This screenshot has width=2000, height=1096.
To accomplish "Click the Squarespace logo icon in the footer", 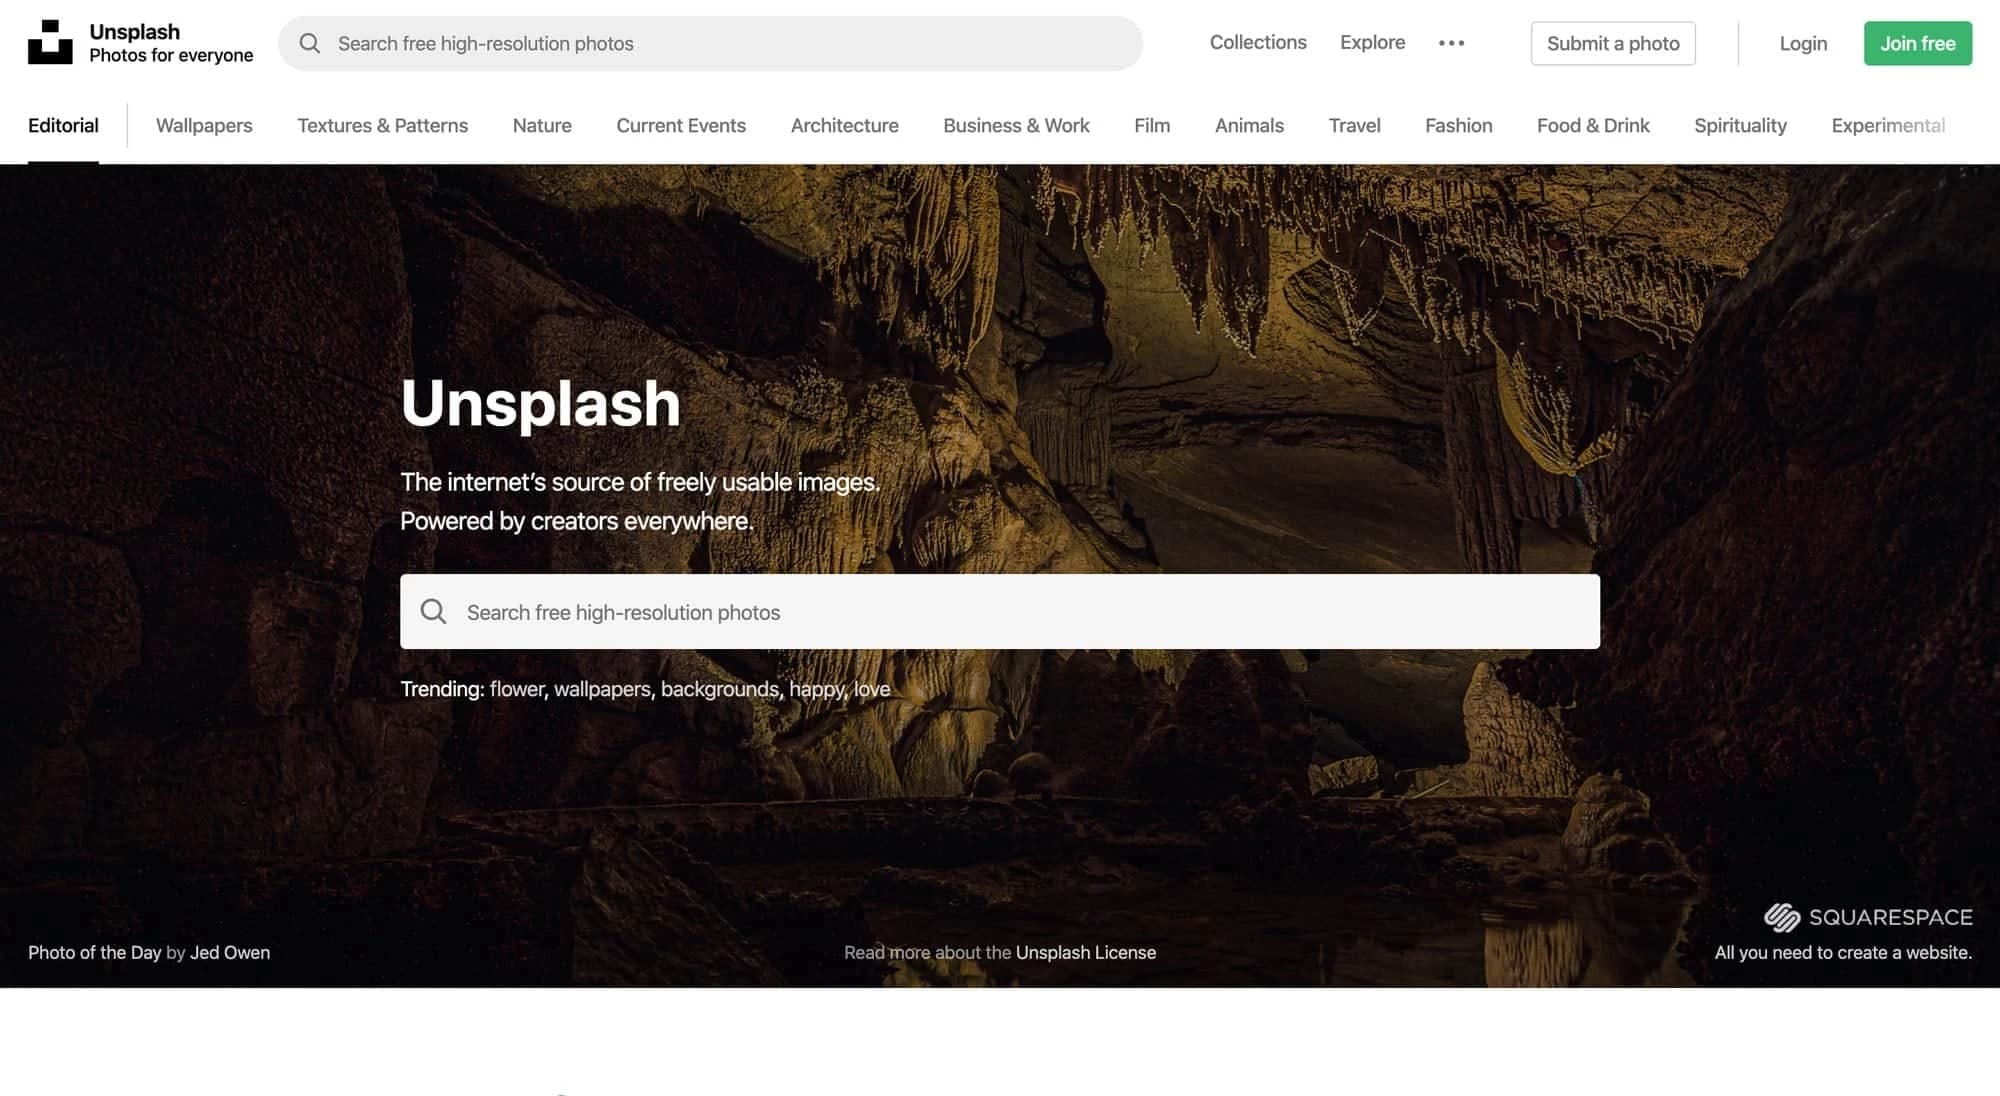I will (1782, 916).
